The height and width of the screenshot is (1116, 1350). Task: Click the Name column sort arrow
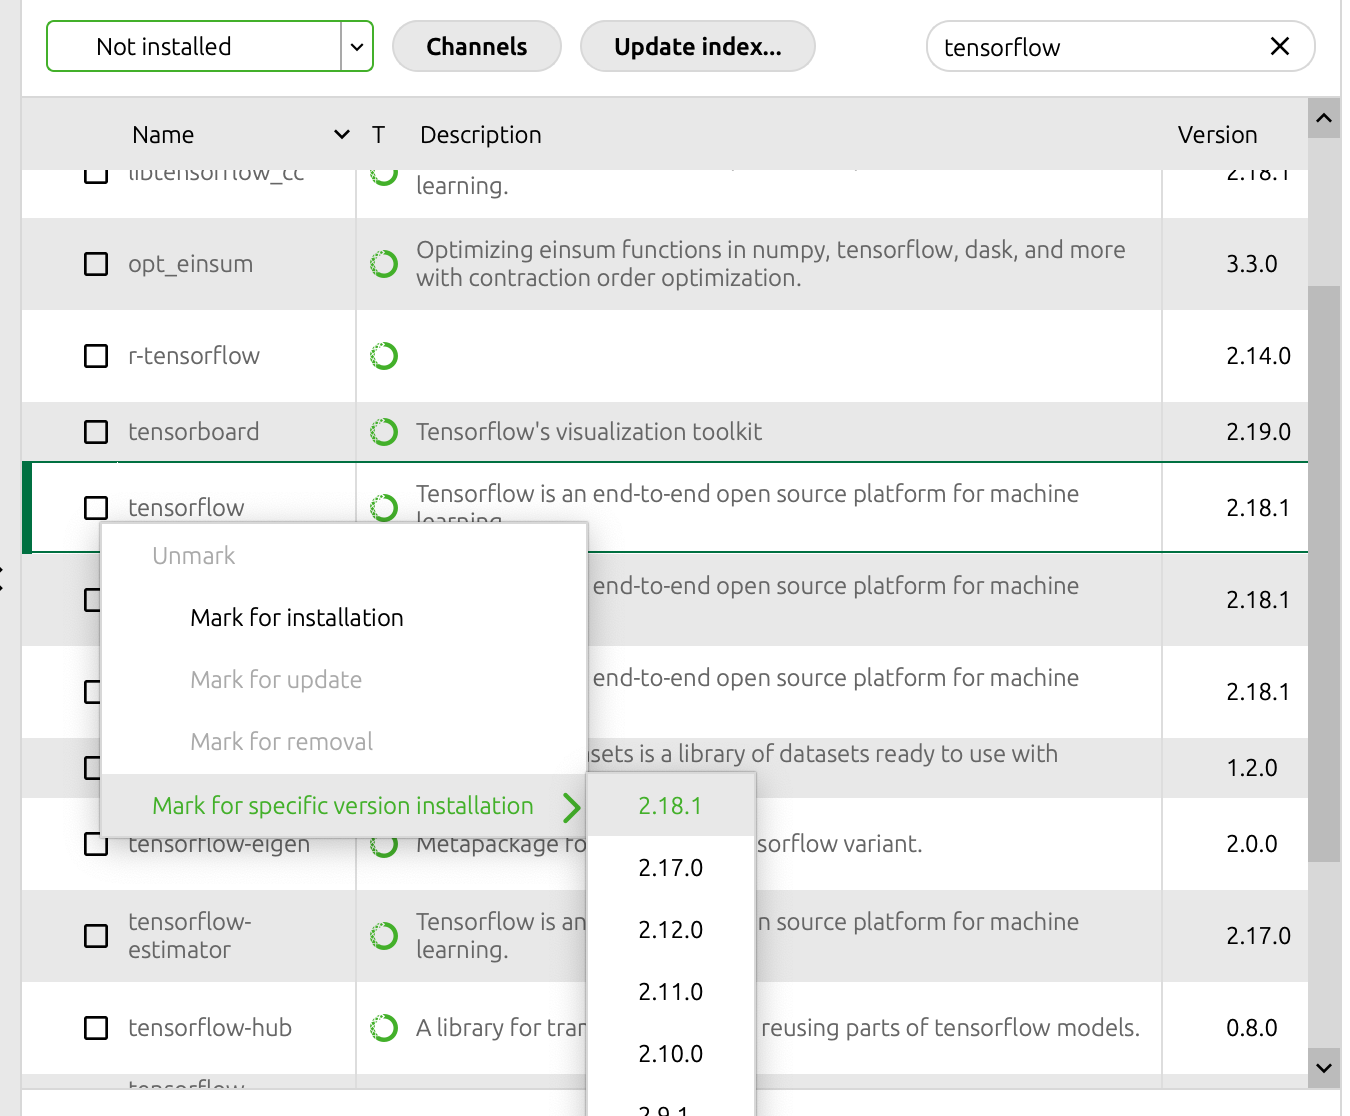coord(342,135)
